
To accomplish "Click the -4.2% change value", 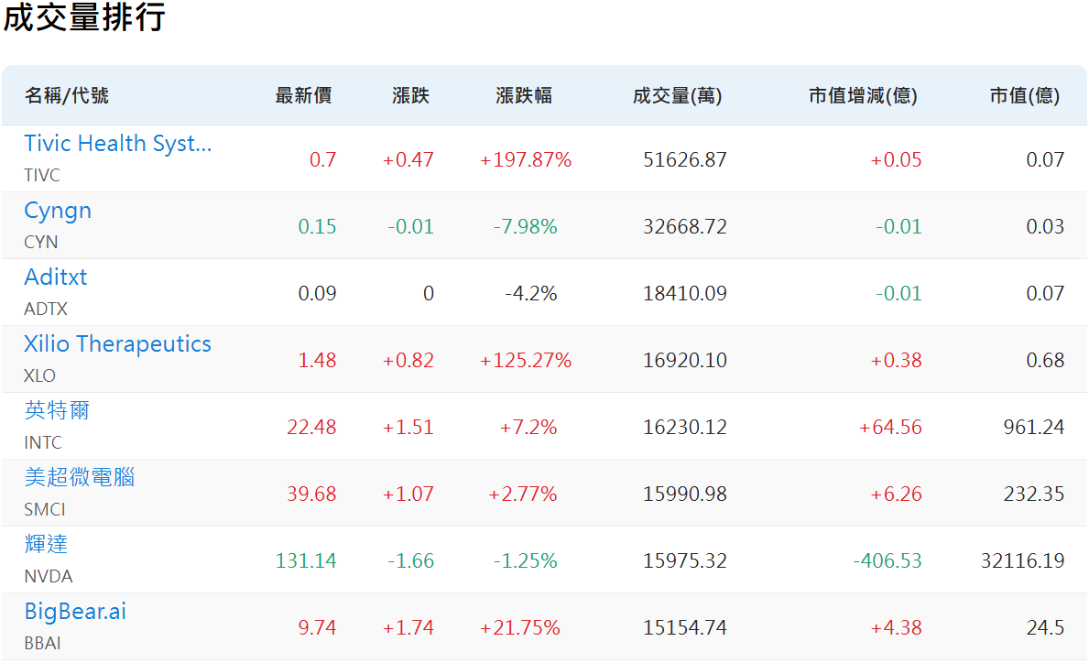I will coord(531,293).
